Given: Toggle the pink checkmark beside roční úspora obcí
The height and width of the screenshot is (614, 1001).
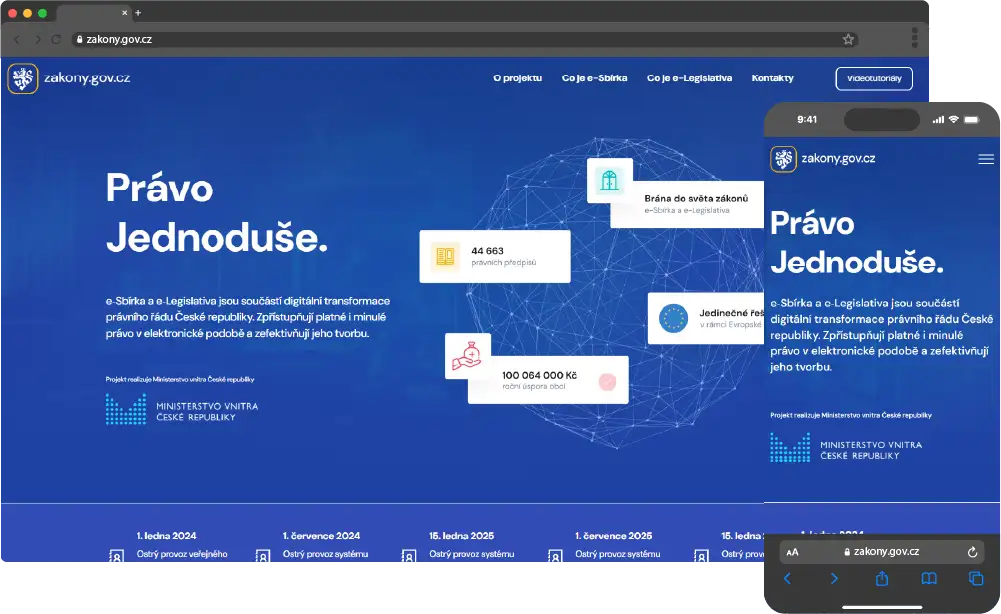Looking at the screenshot, I should pos(608,382).
